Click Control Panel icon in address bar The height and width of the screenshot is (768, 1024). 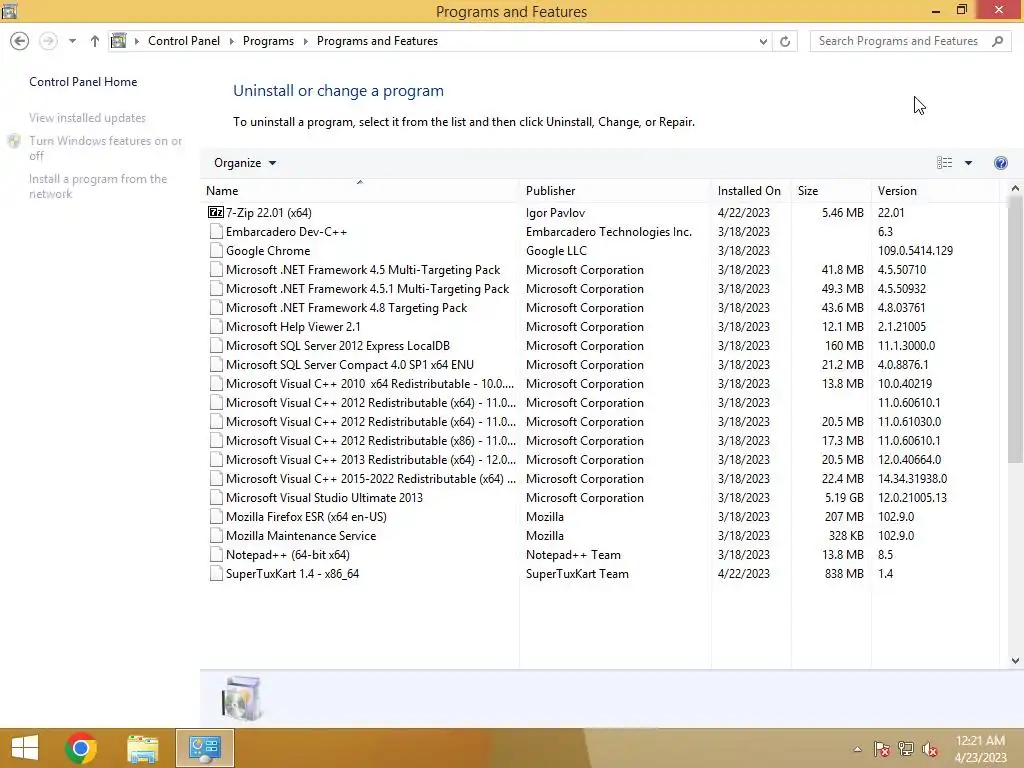(x=118, y=41)
